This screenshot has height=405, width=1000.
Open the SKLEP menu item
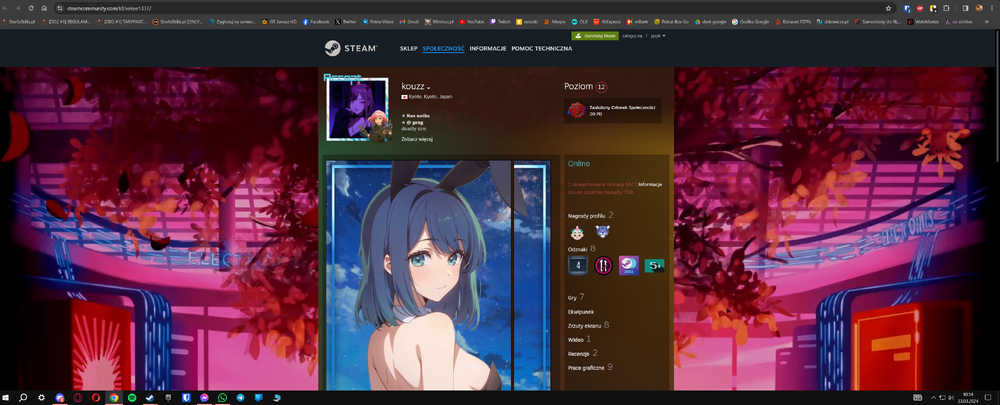[409, 48]
